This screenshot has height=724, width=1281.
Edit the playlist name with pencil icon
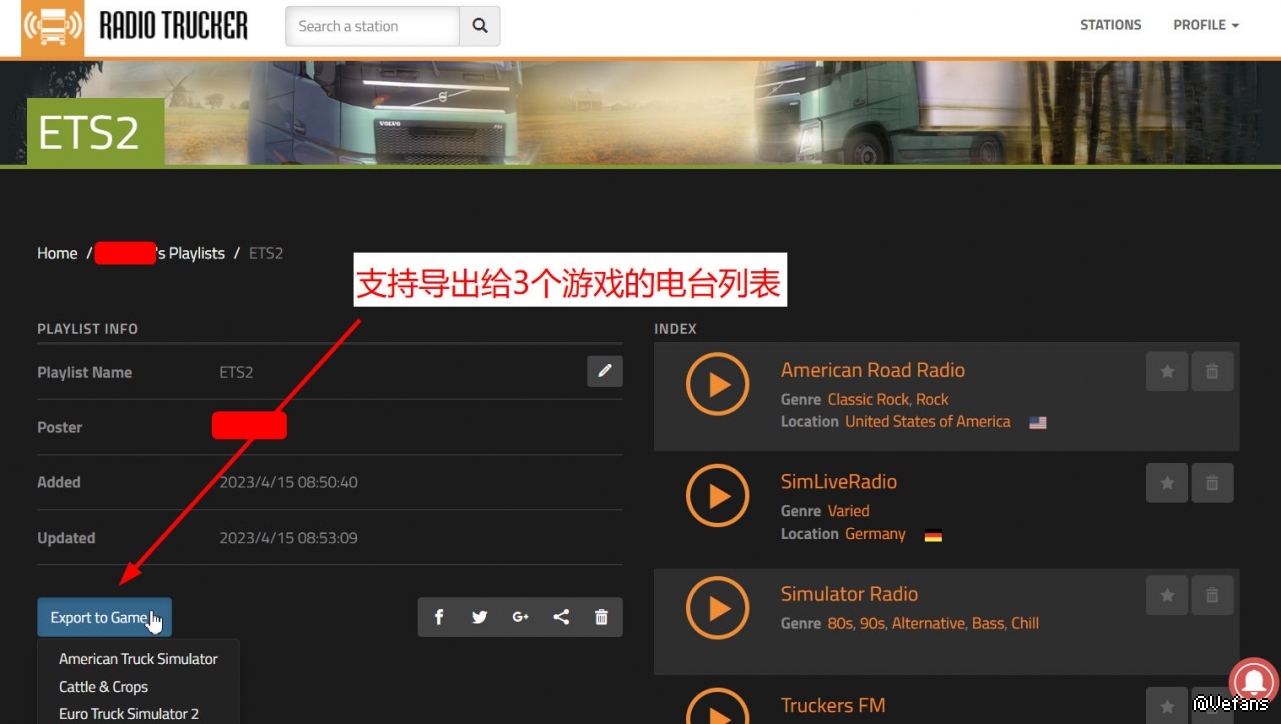coord(605,371)
